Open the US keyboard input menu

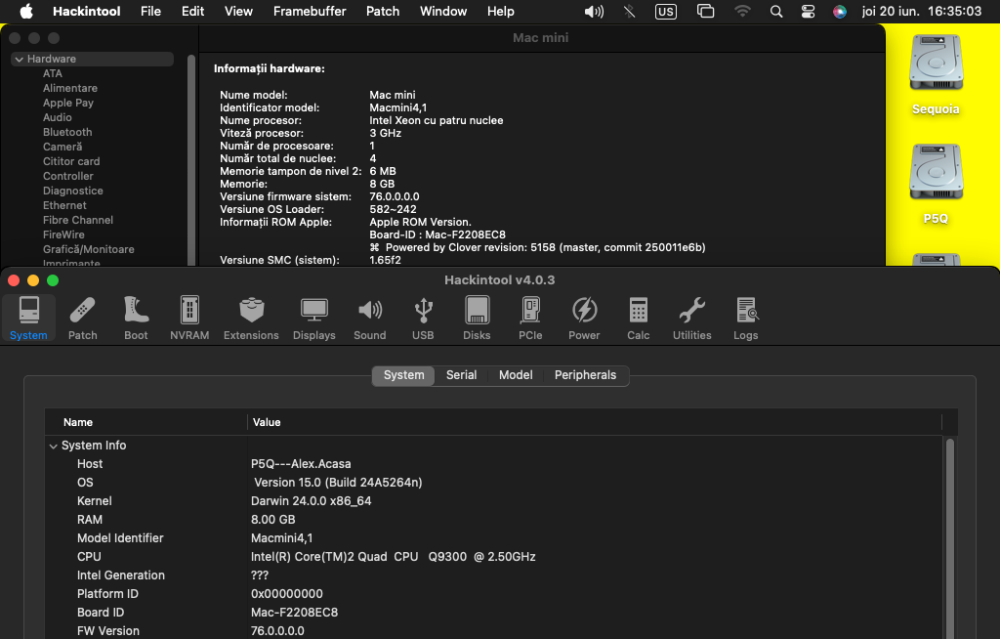point(665,11)
